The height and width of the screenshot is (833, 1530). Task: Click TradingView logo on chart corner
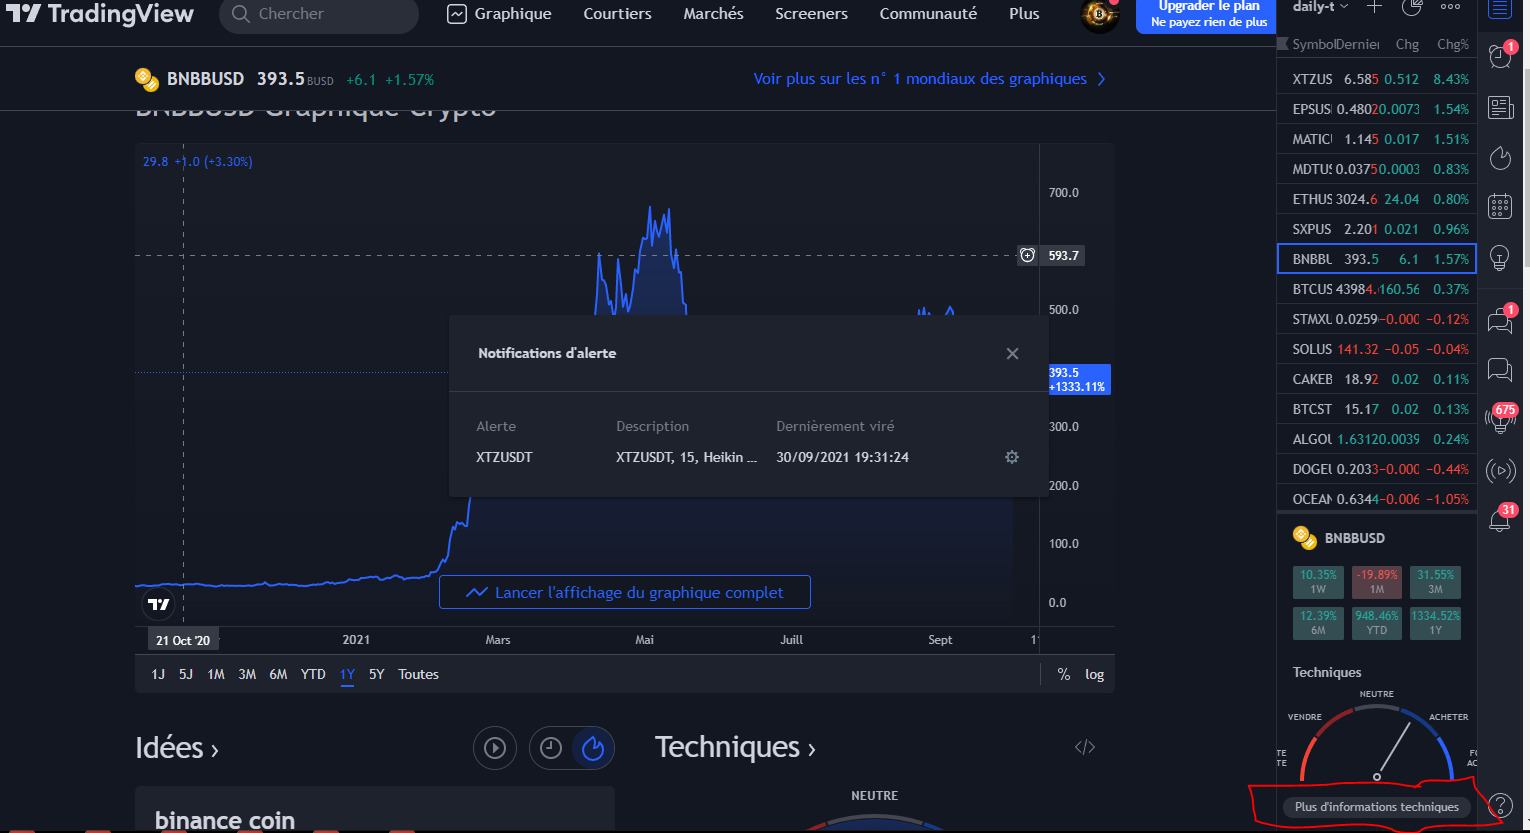pyautogui.click(x=159, y=604)
